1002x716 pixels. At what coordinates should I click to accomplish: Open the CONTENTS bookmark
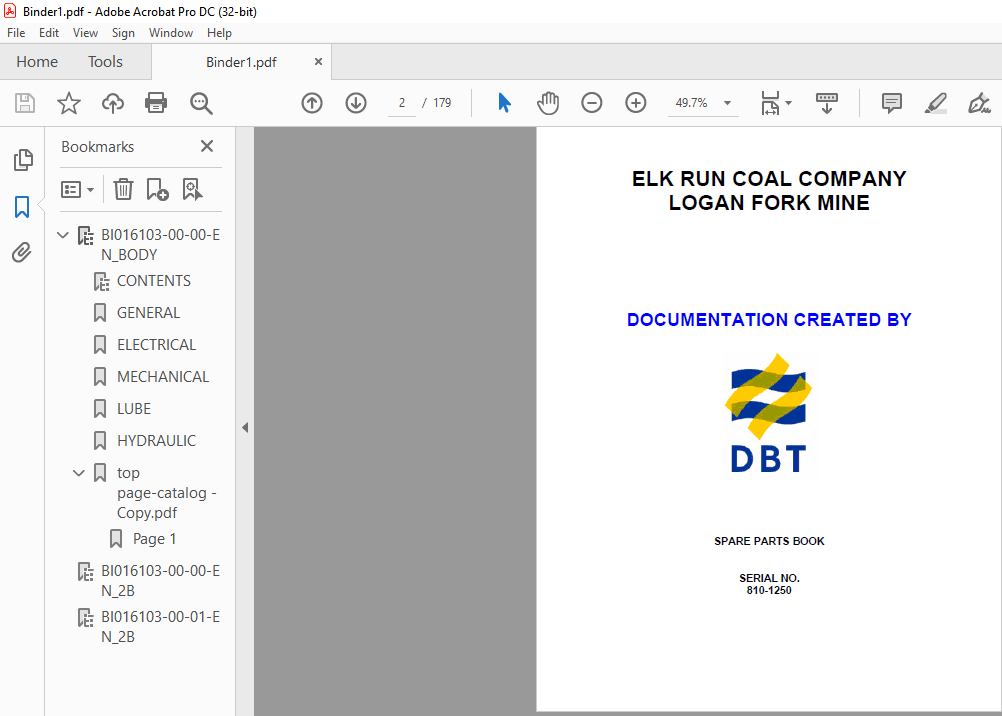153,281
